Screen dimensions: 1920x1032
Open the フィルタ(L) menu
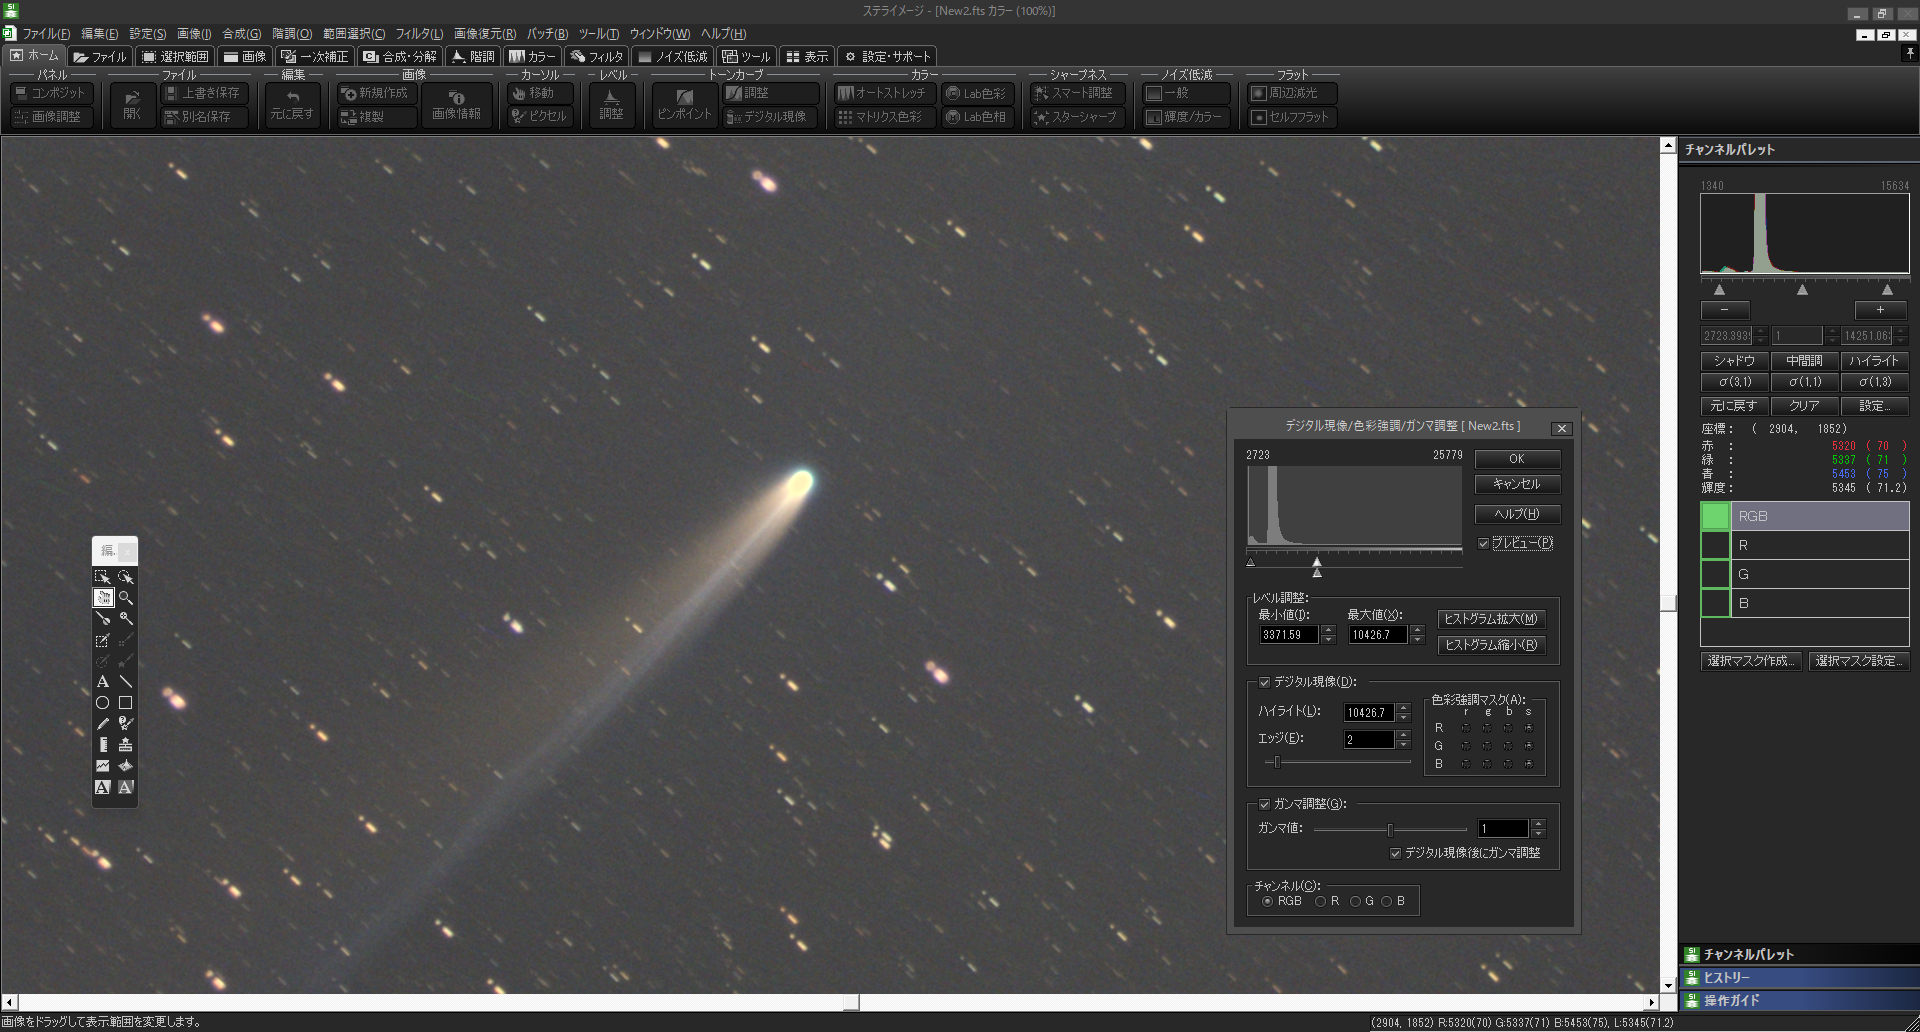419,34
